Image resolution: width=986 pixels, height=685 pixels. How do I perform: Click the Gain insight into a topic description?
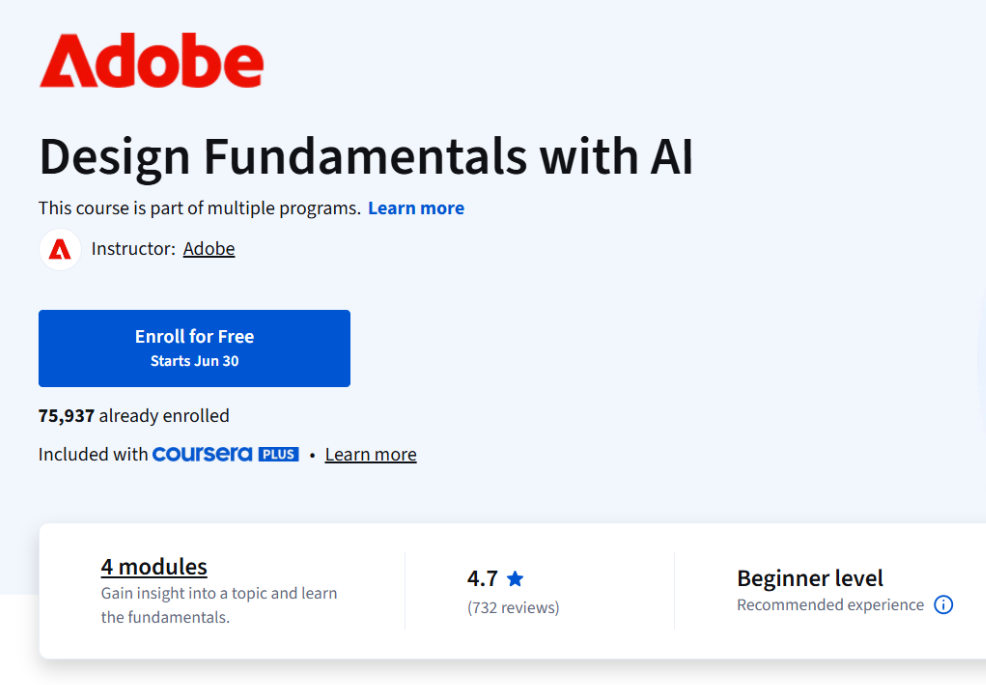tap(218, 604)
